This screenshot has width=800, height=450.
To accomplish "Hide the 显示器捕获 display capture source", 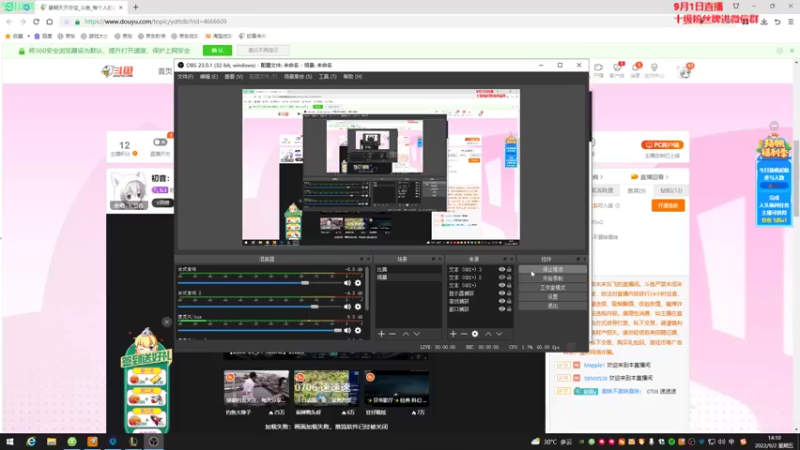I will click(x=502, y=293).
